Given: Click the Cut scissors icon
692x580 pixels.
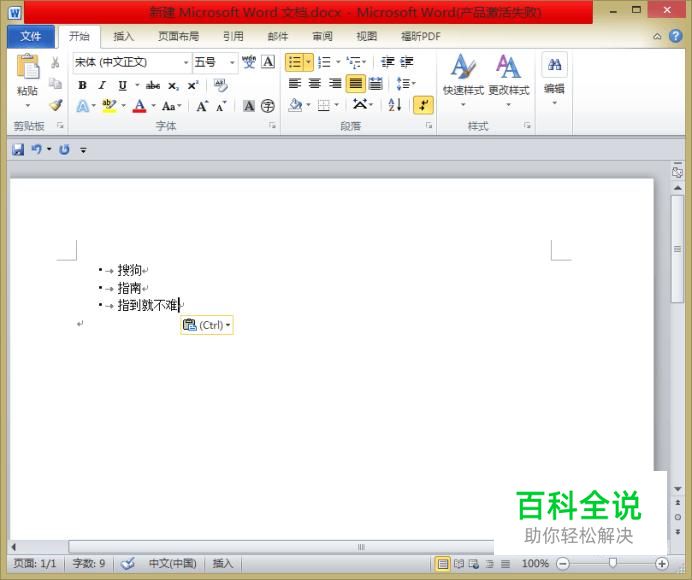Looking at the screenshot, I should (x=55, y=62).
